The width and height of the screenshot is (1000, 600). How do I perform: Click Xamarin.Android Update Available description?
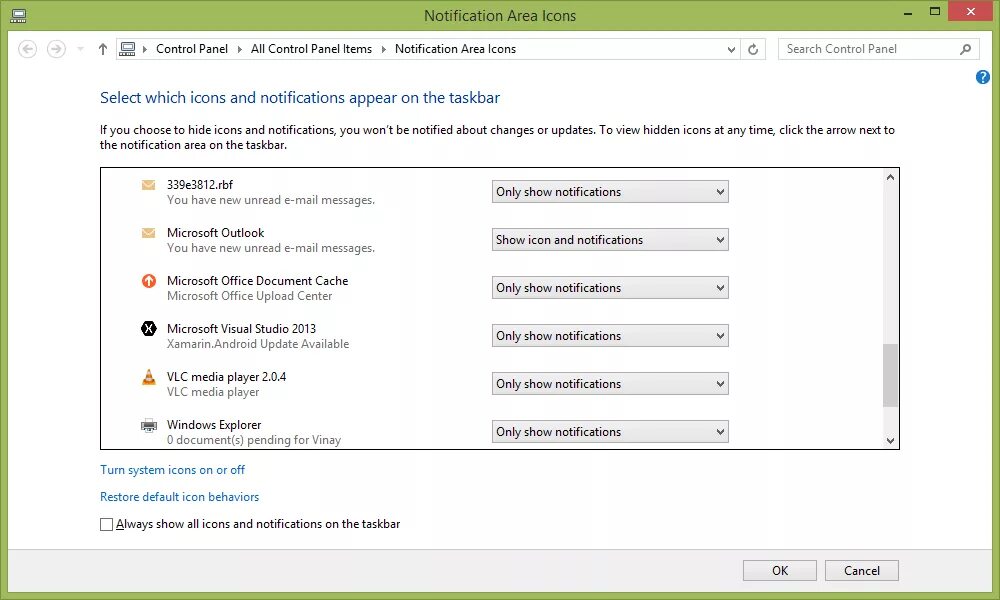coord(258,344)
